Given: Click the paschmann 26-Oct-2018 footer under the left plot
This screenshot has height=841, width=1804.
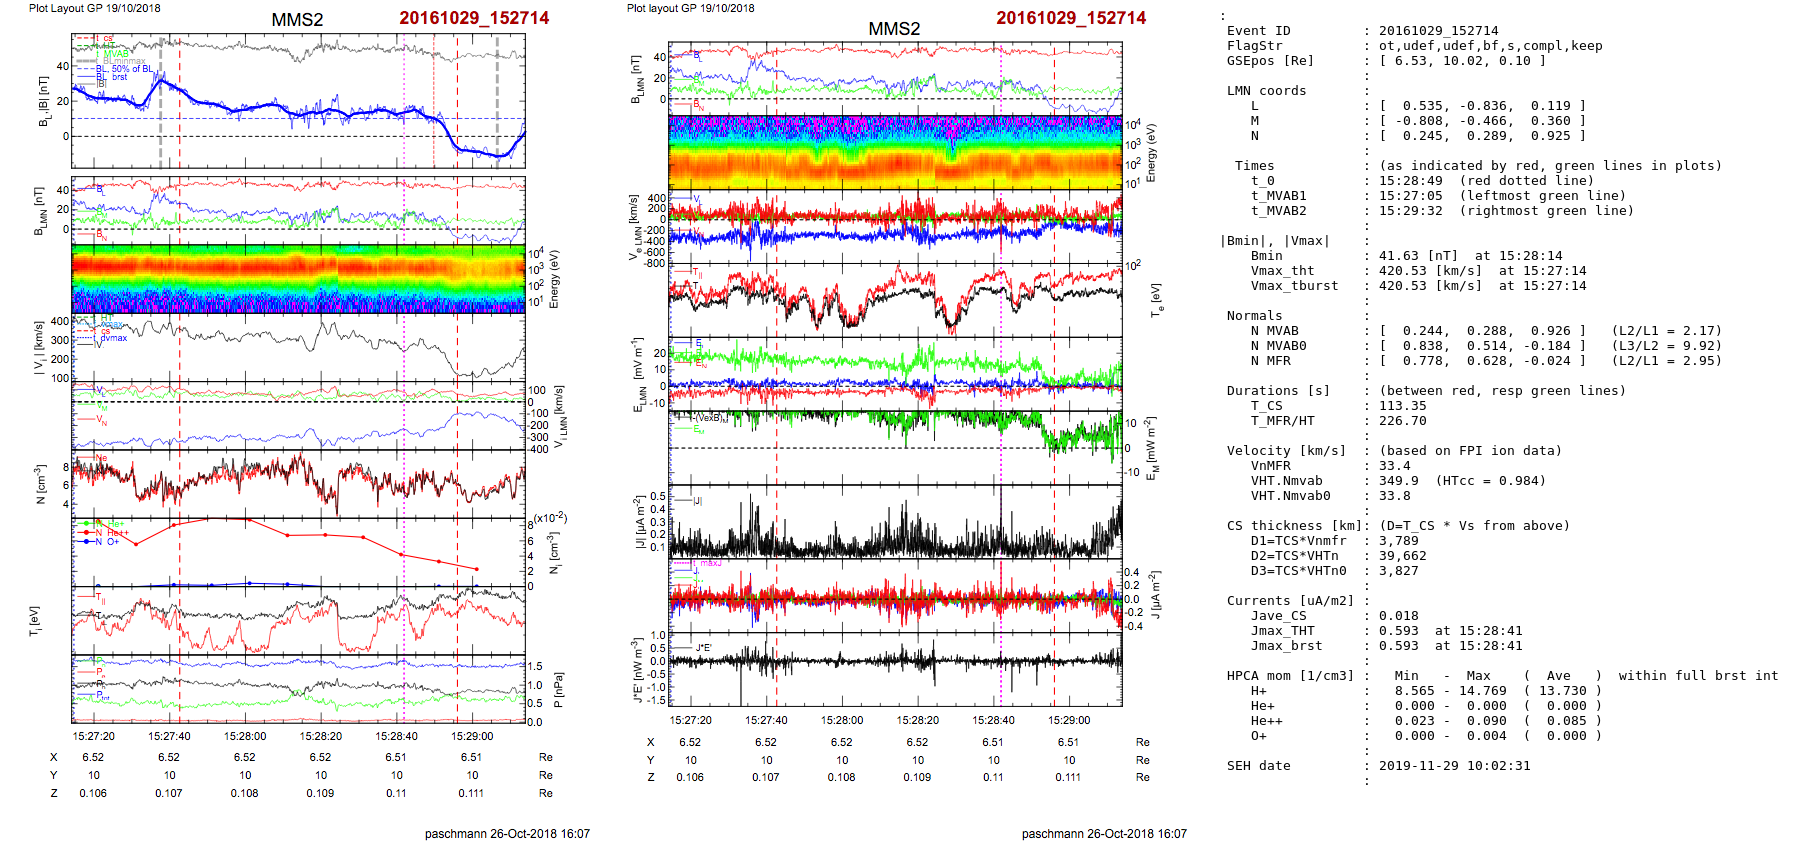Looking at the screenshot, I should (507, 833).
